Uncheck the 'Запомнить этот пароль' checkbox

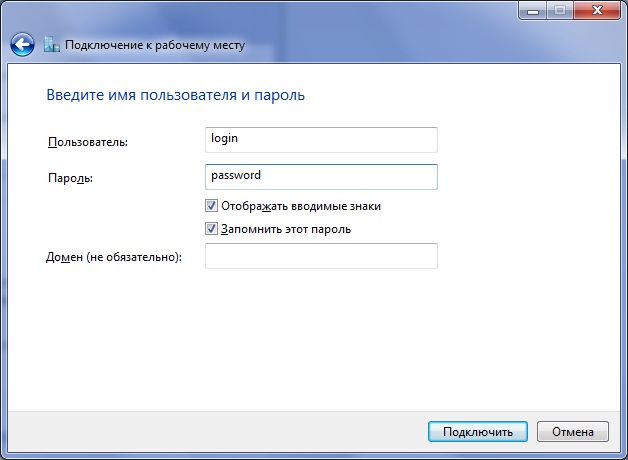pos(211,229)
